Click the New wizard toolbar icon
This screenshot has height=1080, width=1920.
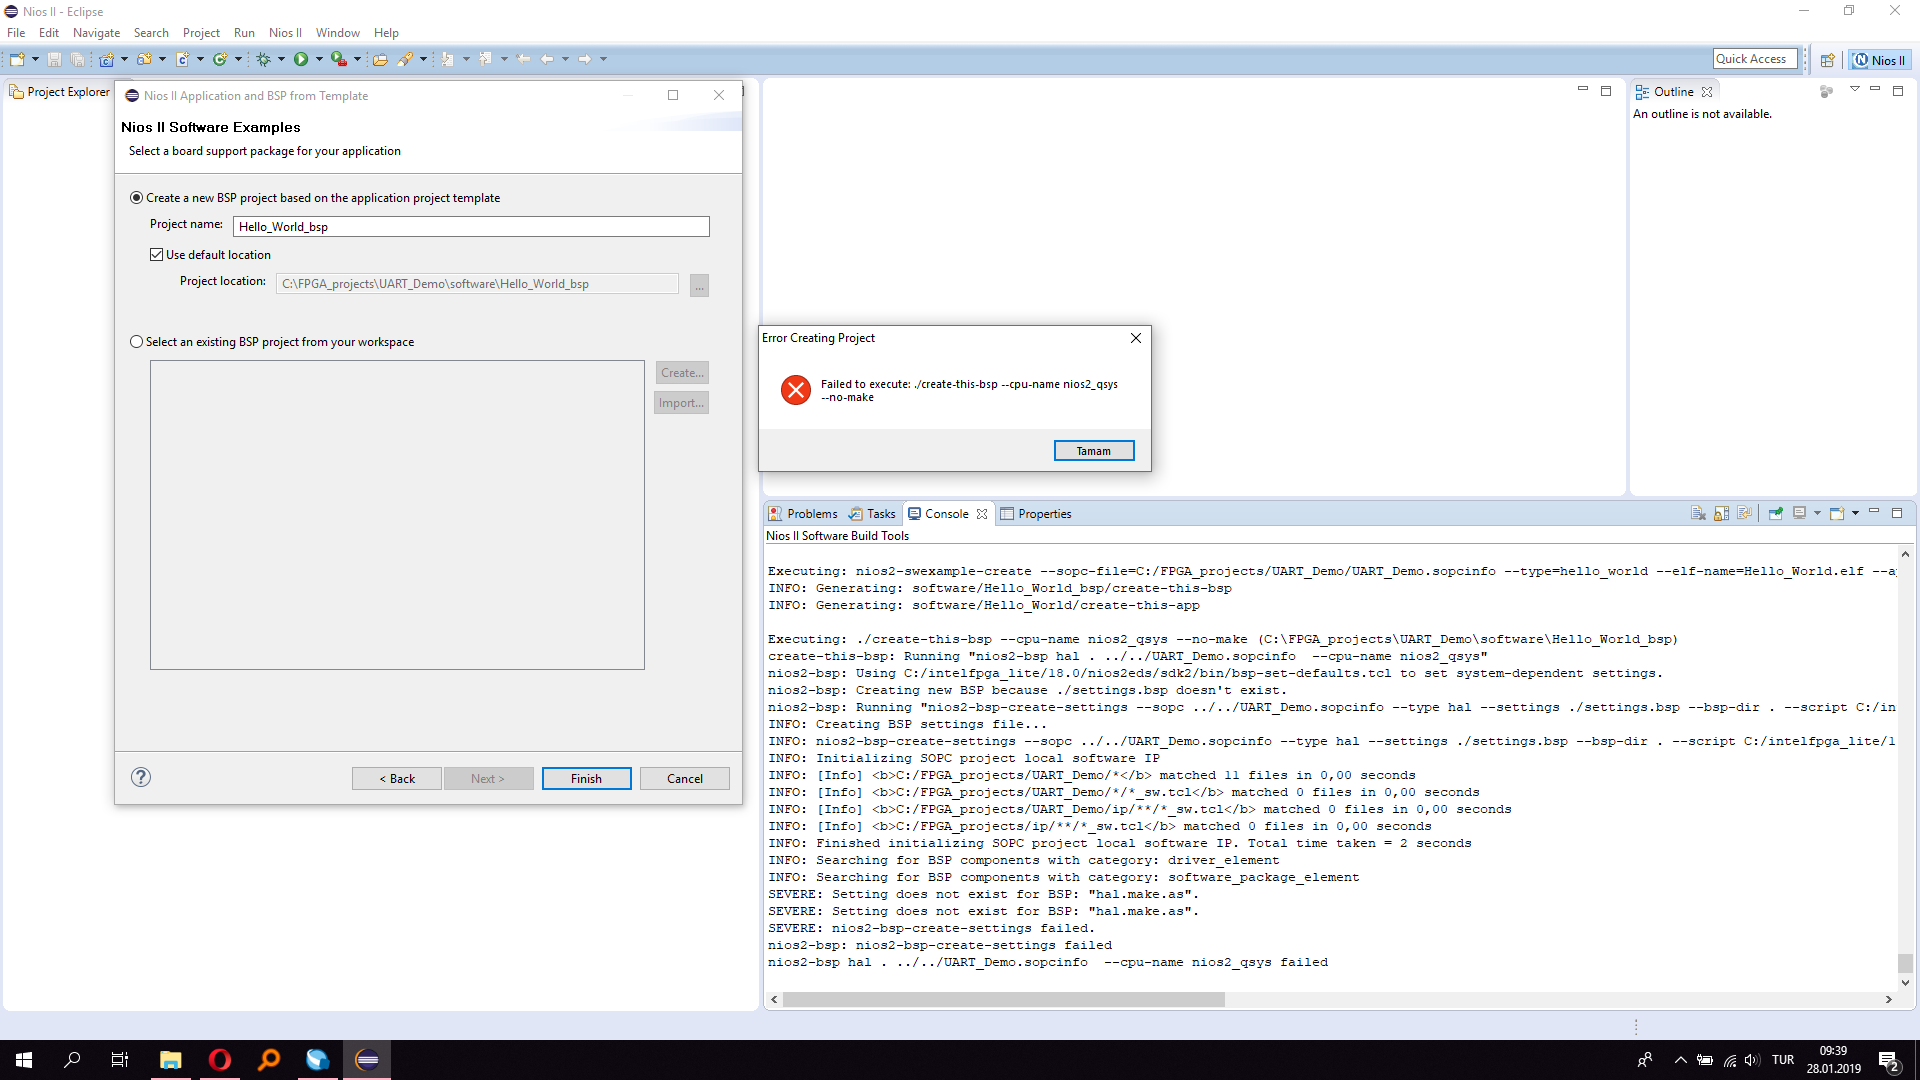pyautogui.click(x=17, y=59)
